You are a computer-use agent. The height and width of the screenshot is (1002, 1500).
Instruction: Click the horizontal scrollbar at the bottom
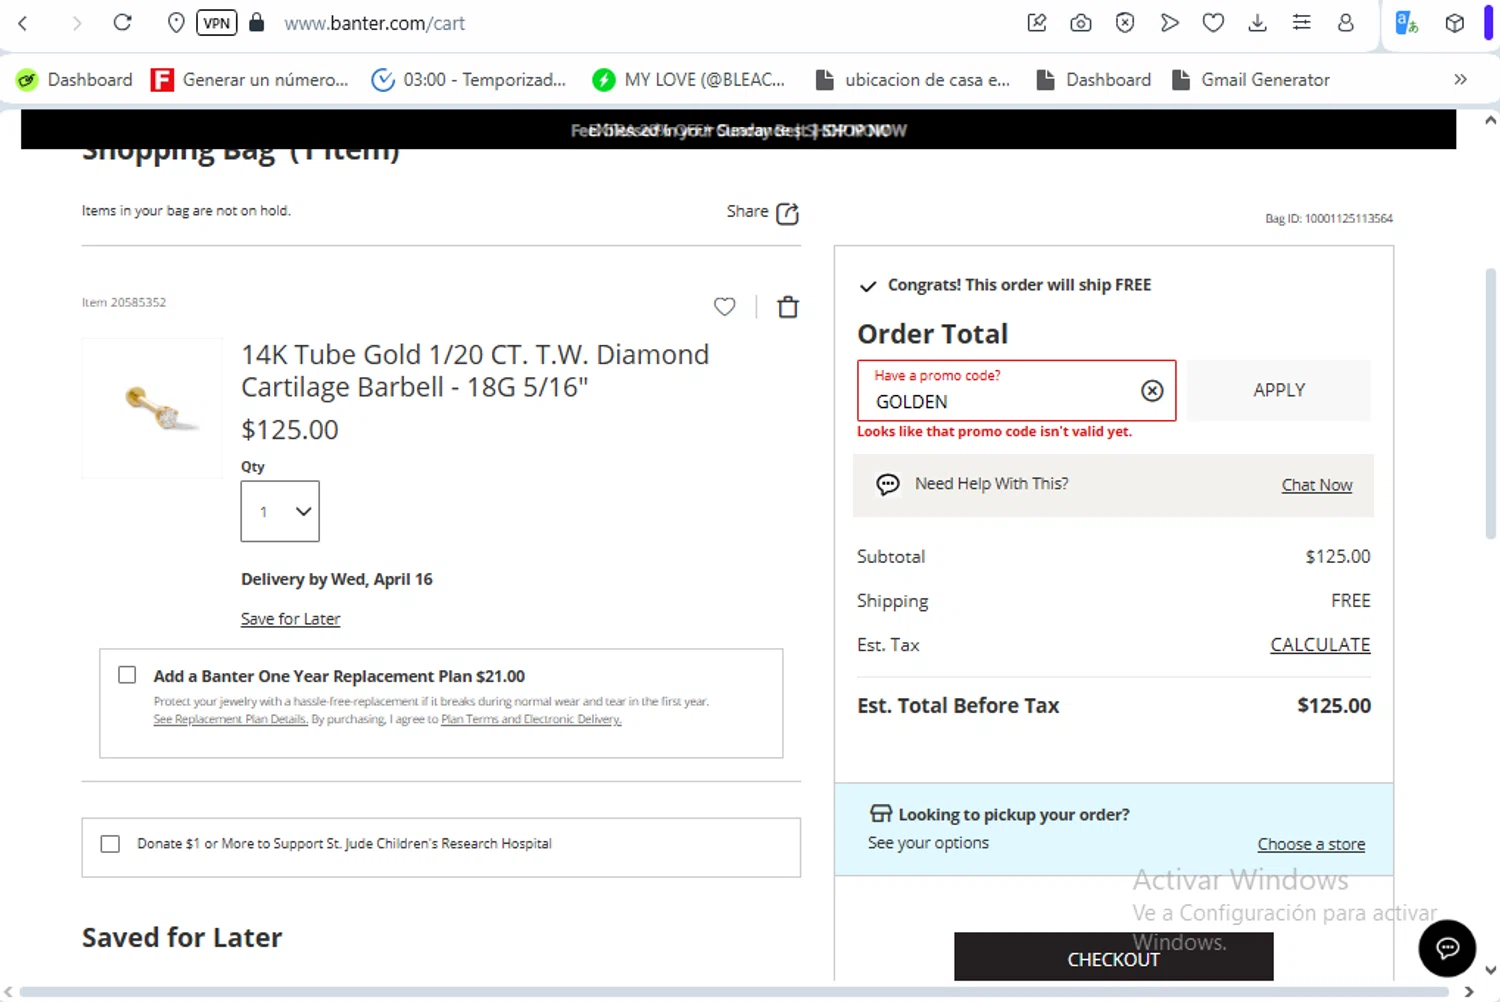(x=735, y=992)
